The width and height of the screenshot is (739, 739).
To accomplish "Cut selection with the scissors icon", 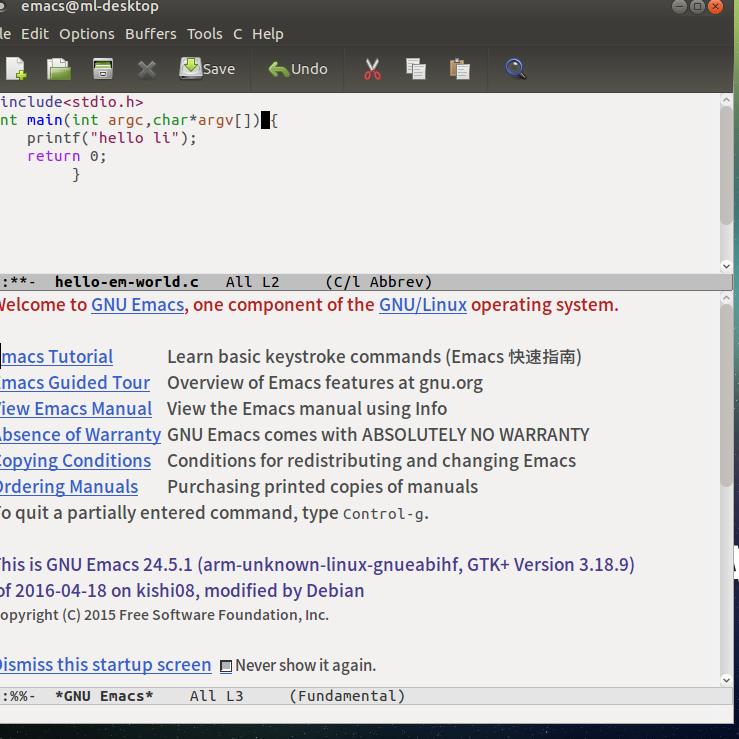I will (372, 69).
